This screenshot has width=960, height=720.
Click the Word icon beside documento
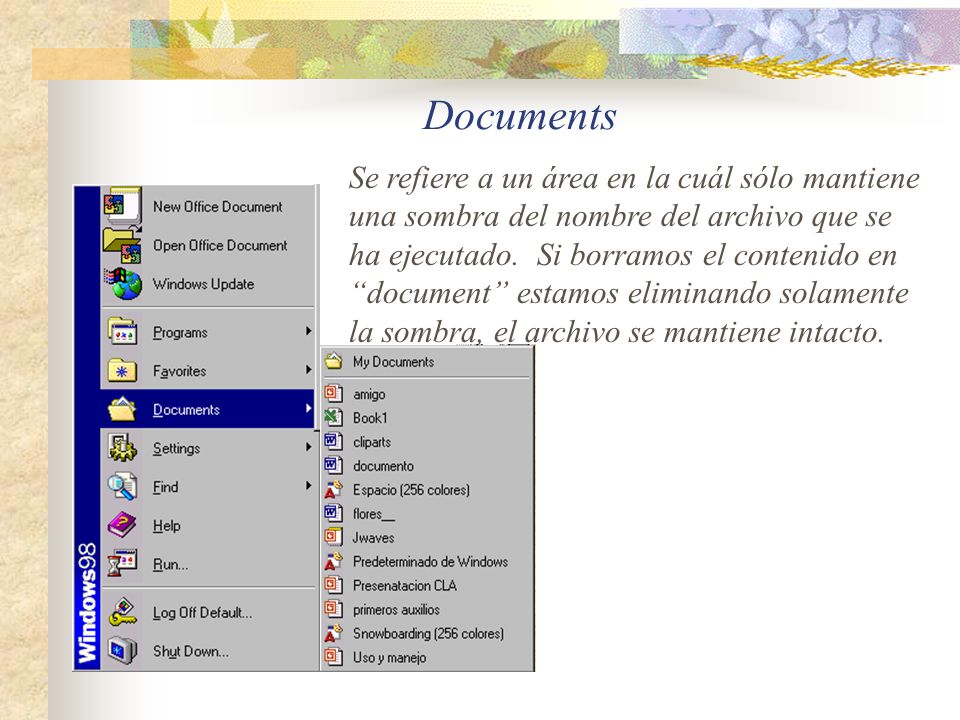333,465
